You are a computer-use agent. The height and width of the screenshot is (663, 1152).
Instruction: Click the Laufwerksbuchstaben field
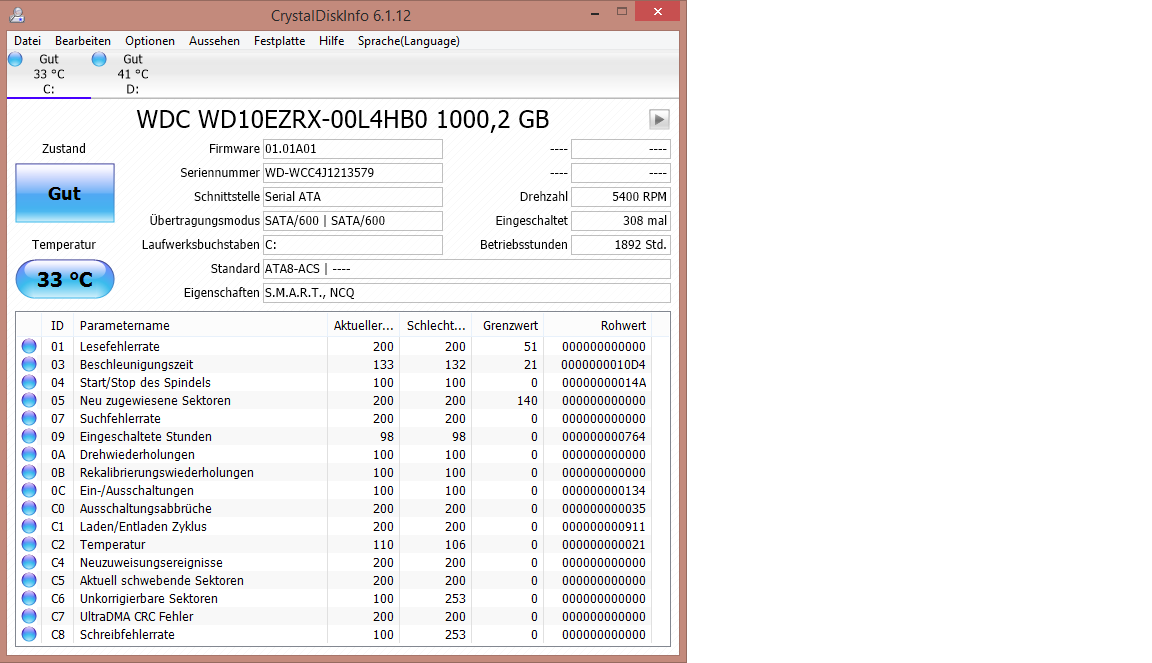[x=353, y=245]
